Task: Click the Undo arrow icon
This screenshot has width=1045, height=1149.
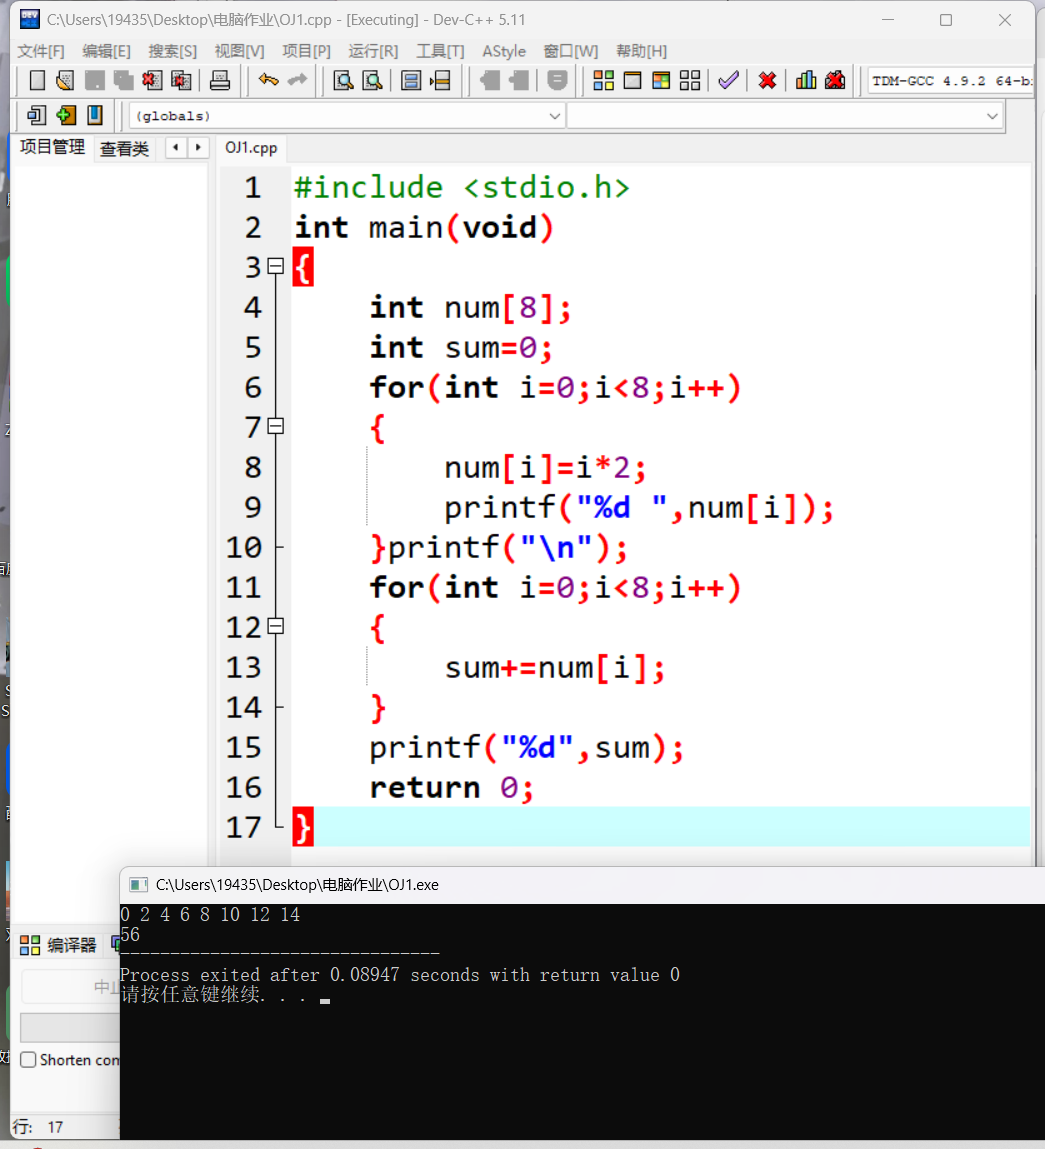Action: (268, 80)
